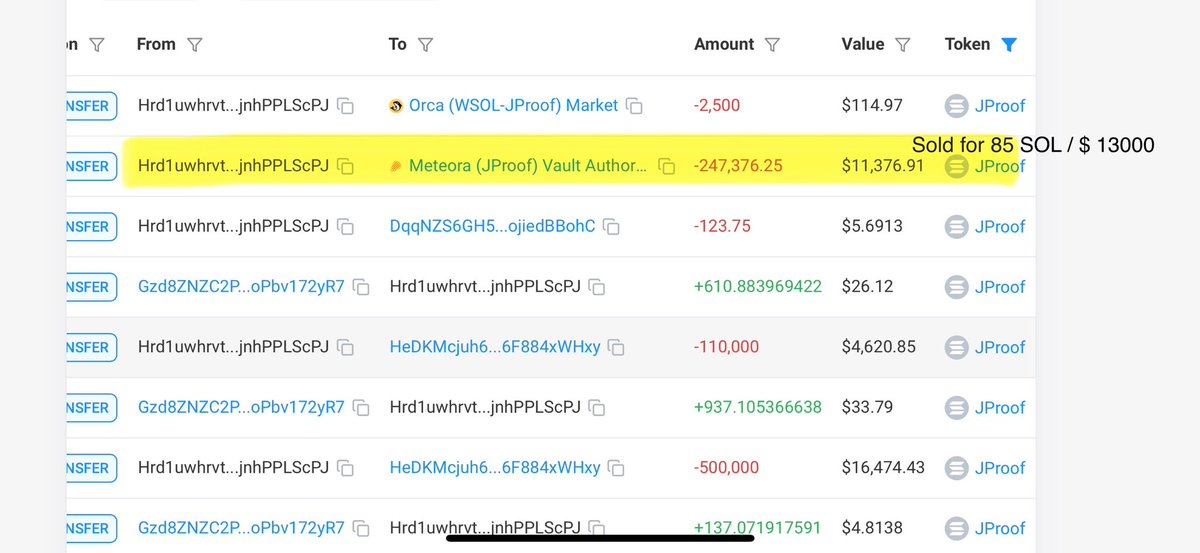
Task: Copy the Orca (WSOL-JProof) Market address
Action: pos(634,106)
